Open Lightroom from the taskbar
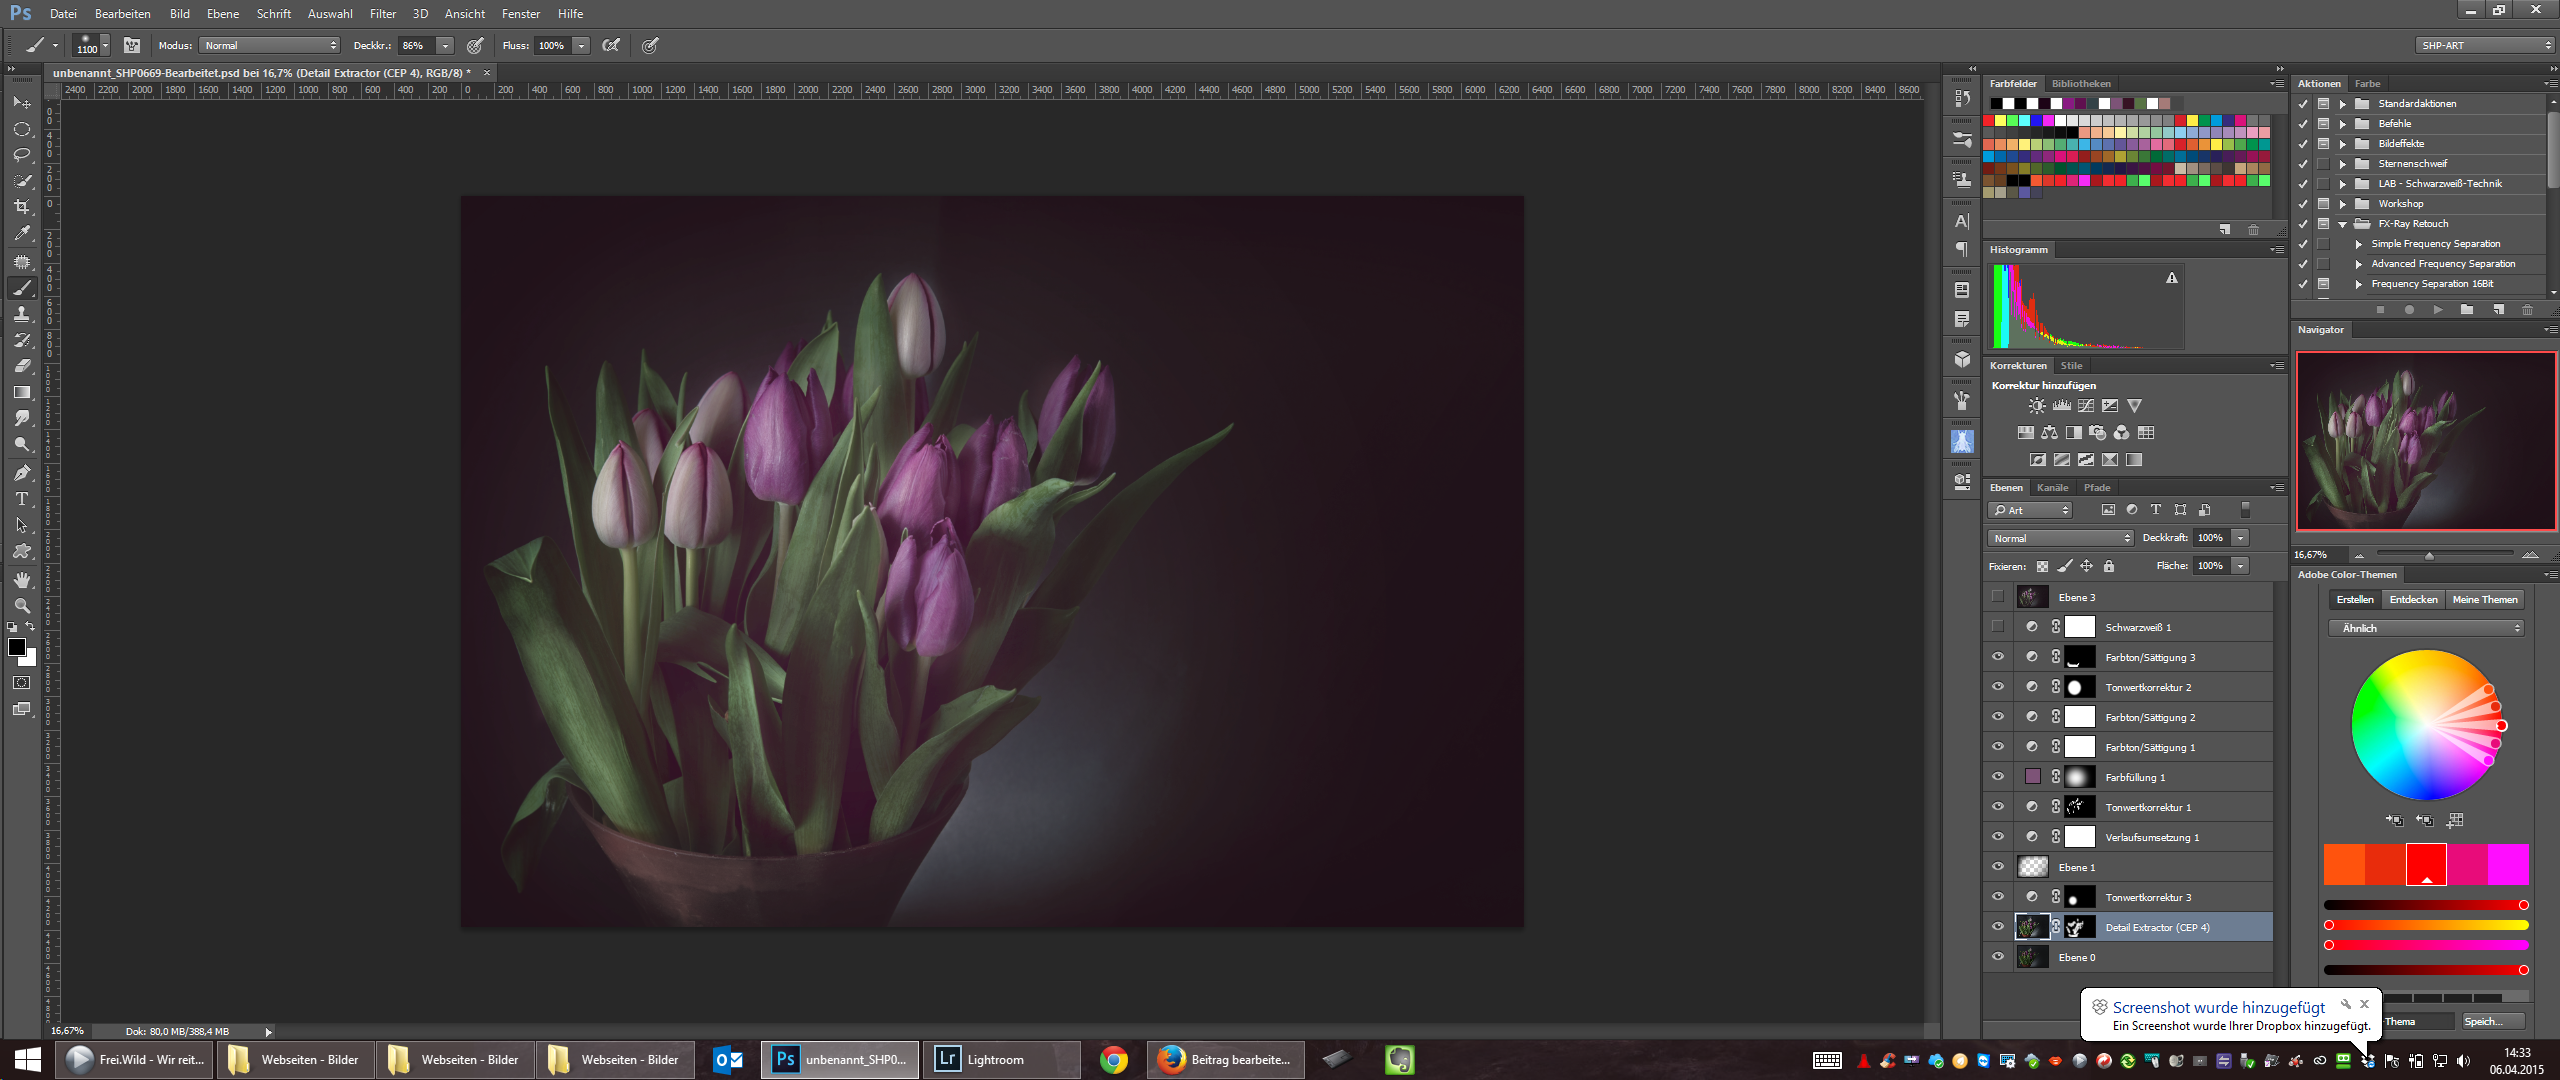Screen dimensions: 2560x1080 tap(1001, 1060)
